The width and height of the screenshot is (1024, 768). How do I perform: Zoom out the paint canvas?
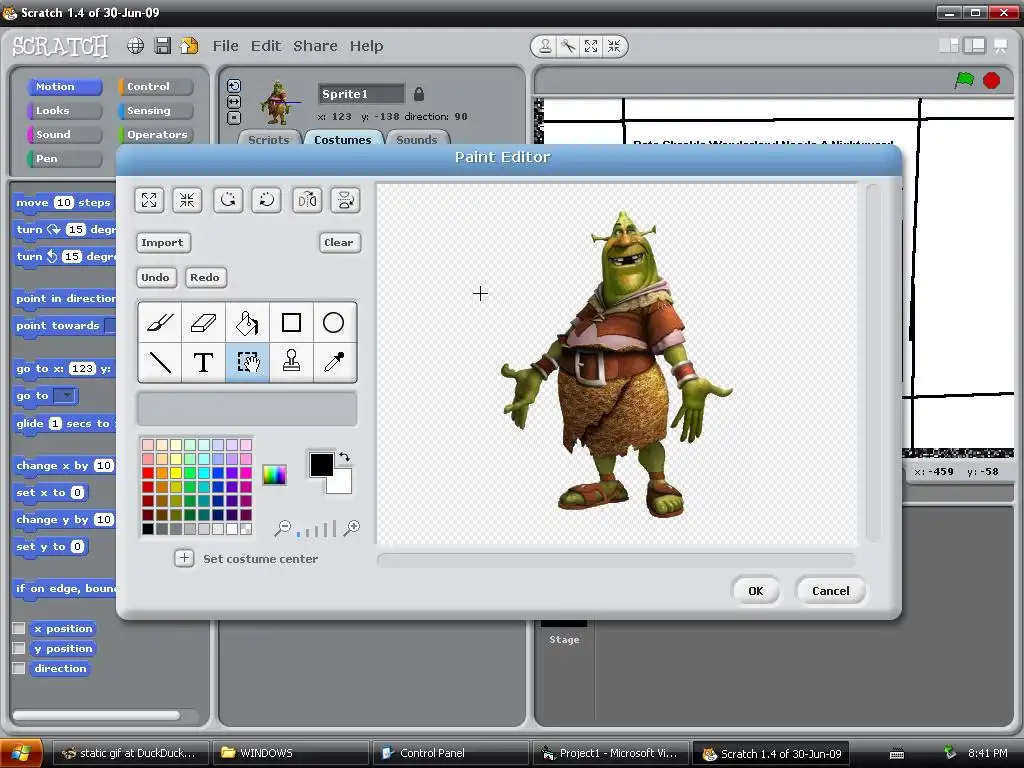tap(282, 528)
